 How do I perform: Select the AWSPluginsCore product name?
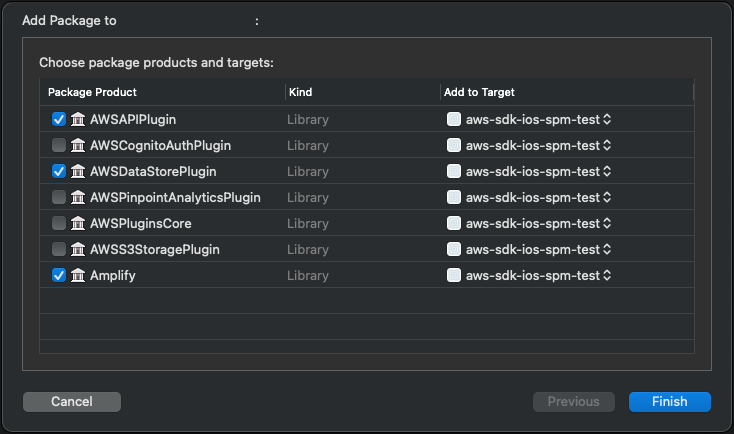[140, 223]
